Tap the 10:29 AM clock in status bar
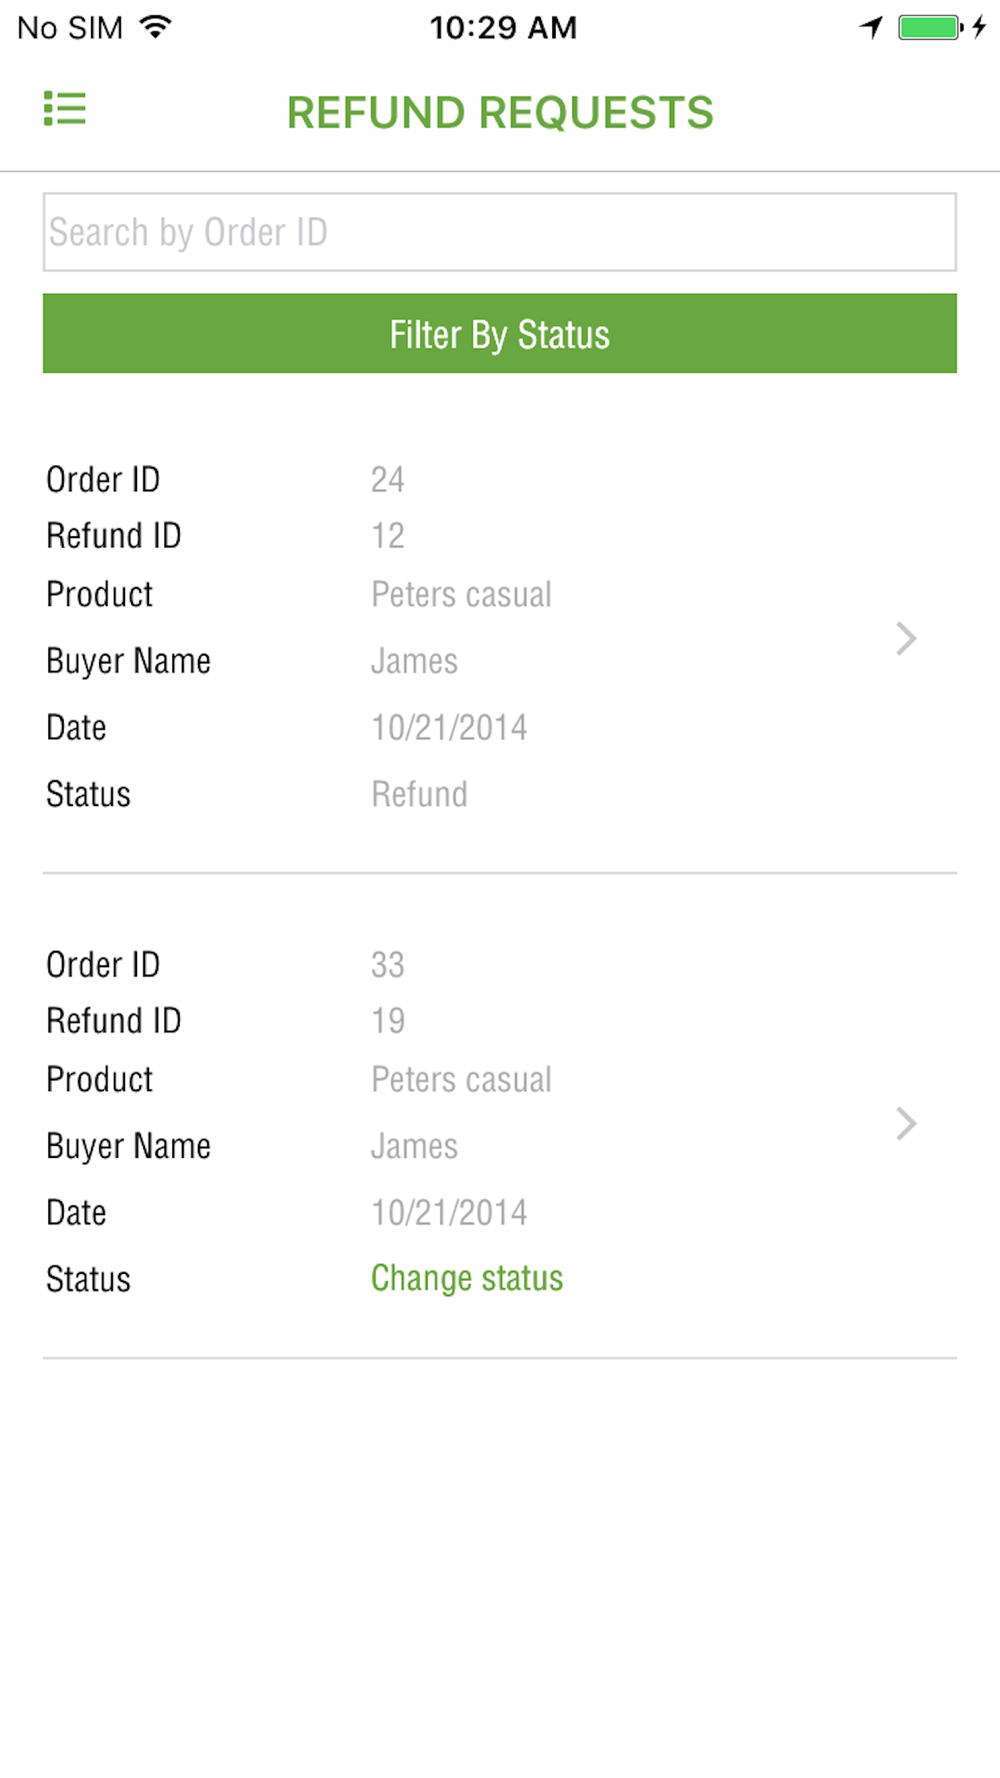Screen dimensions: 1000x1778 (x=503, y=27)
